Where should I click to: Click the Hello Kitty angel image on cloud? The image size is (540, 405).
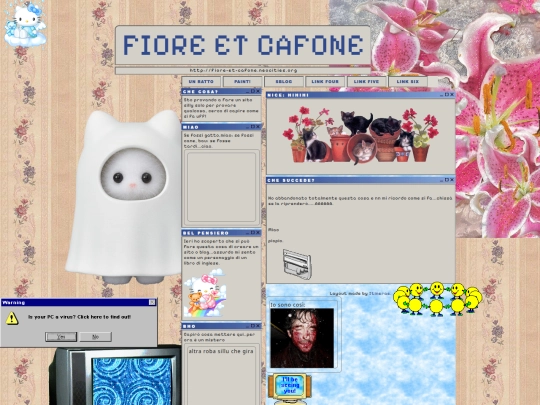point(25,25)
